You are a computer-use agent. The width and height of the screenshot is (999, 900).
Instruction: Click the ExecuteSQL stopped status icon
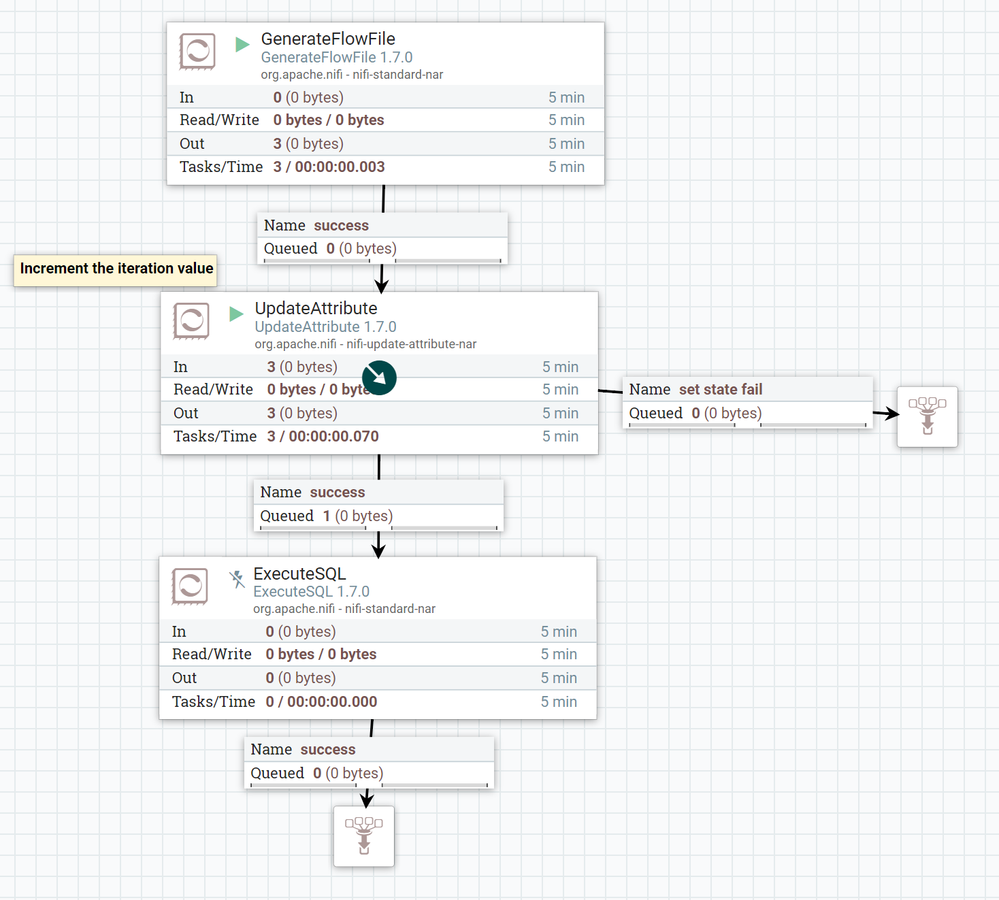click(x=236, y=578)
